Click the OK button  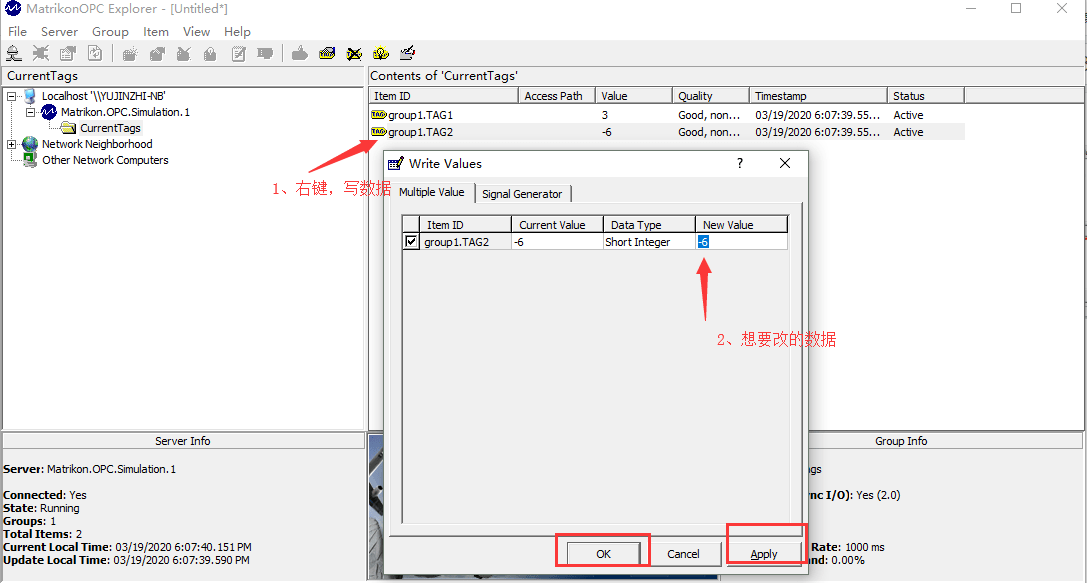[x=603, y=554]
